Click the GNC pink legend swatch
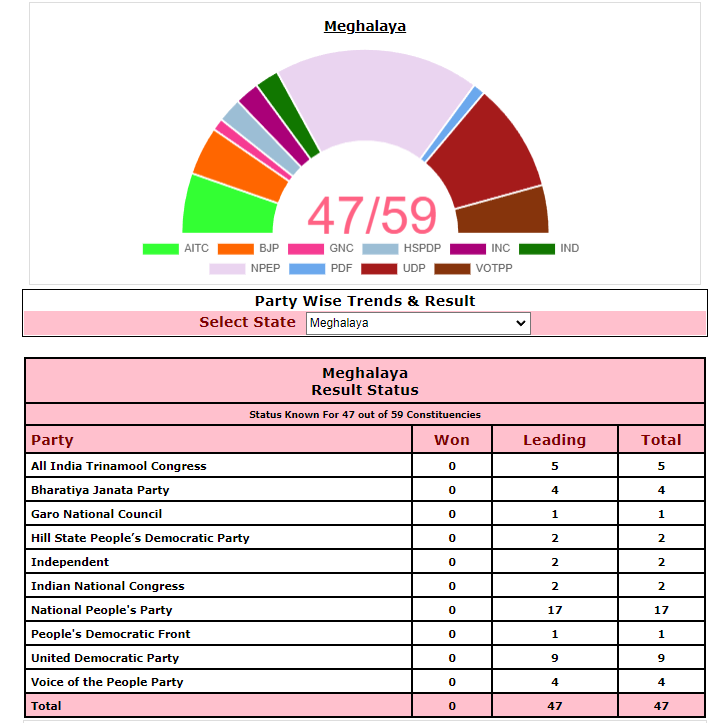This screenshot has height=723, width=720. click(305, 249)
